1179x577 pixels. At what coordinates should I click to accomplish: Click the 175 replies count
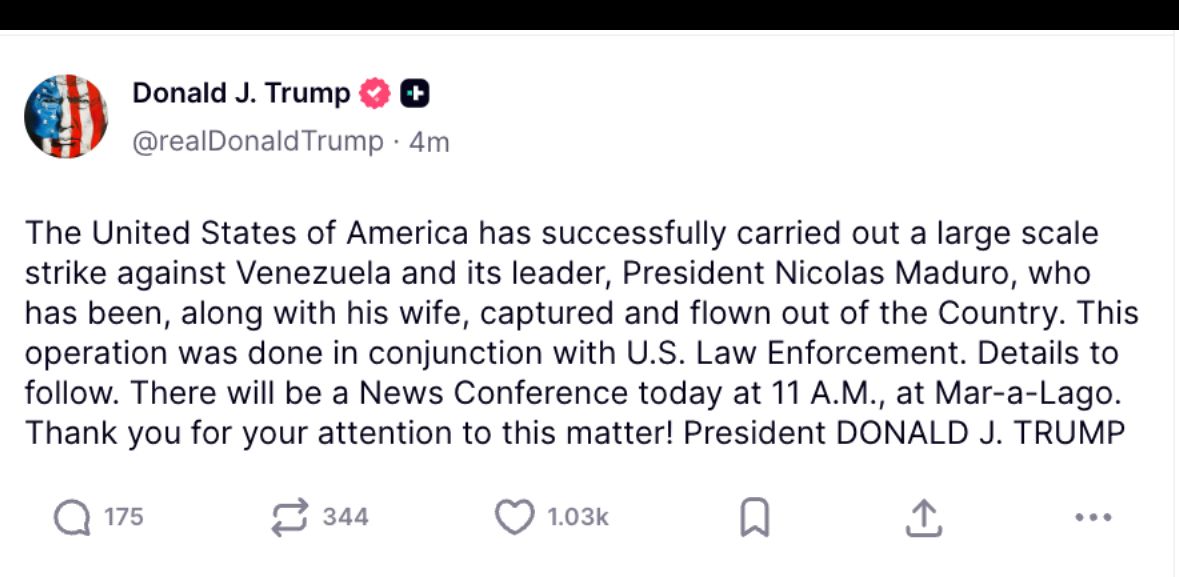124,517
